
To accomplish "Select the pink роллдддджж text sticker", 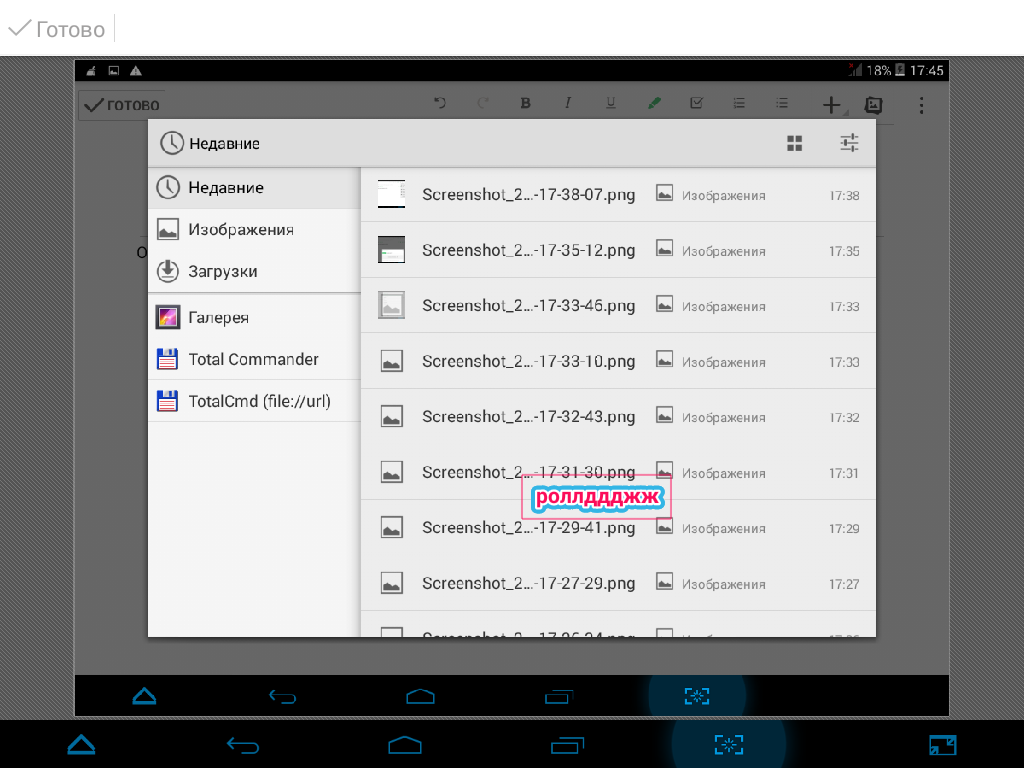I will coord(597,498).
